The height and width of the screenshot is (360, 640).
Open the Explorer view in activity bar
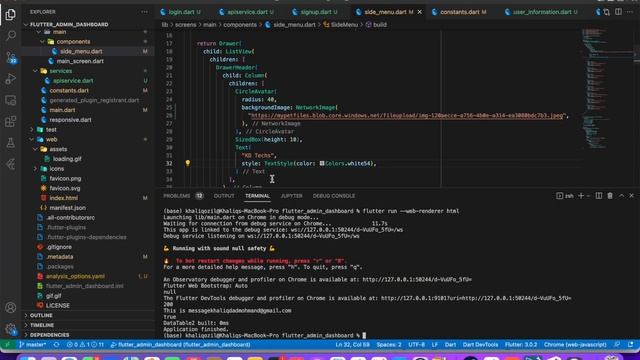(11, 14)
